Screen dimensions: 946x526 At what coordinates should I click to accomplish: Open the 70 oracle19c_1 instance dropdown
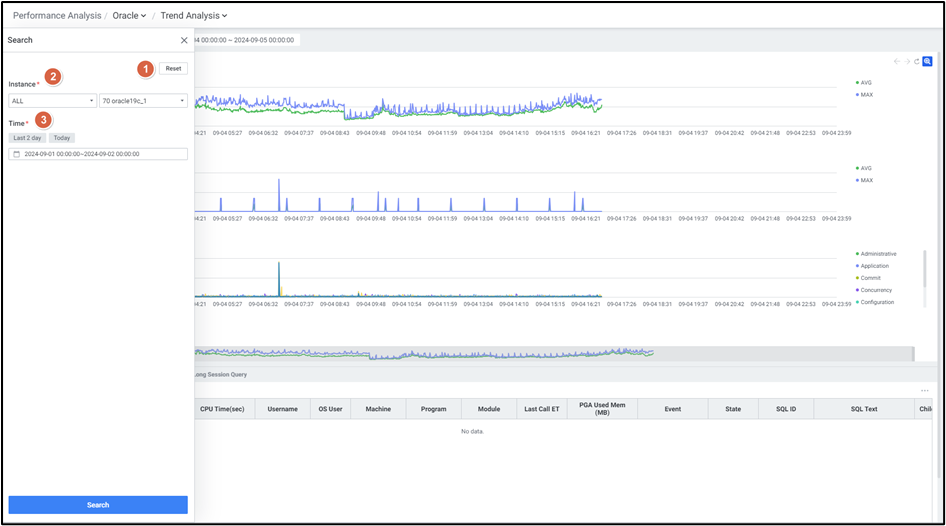(143, 101)
